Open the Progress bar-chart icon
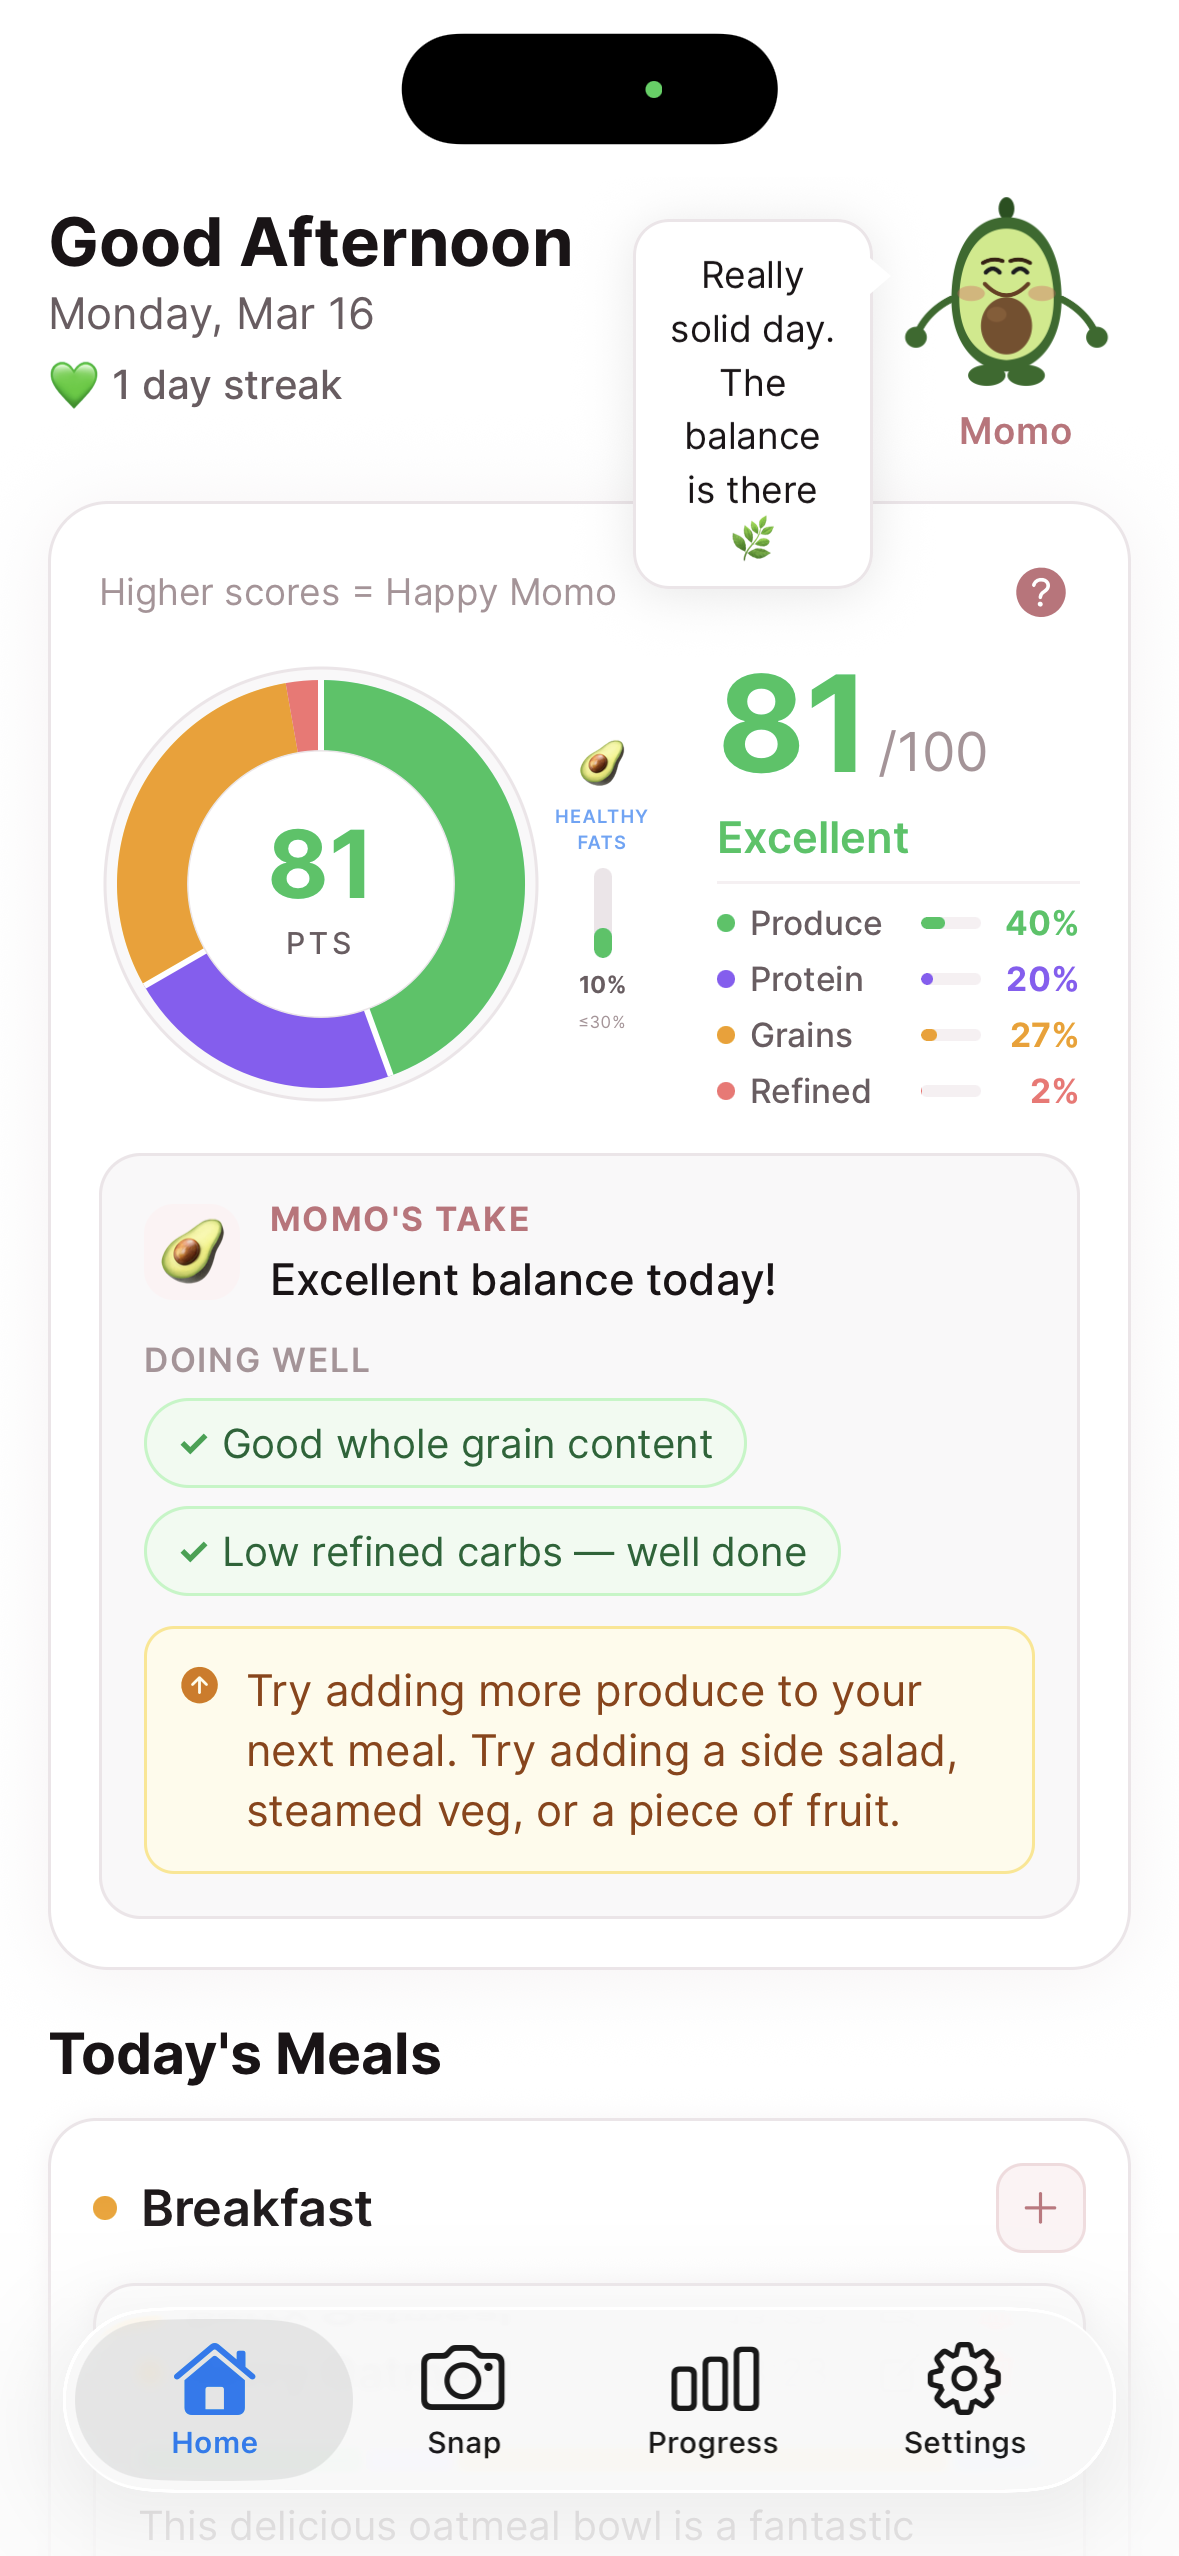 point(712,2378)
